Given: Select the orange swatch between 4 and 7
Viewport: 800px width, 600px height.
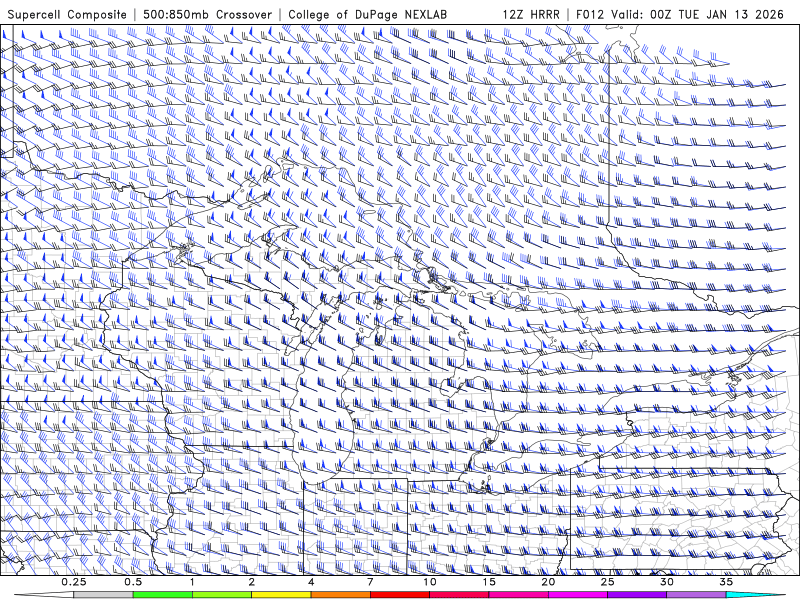Looking at the screenshot, I should click(x=340, y=595).
